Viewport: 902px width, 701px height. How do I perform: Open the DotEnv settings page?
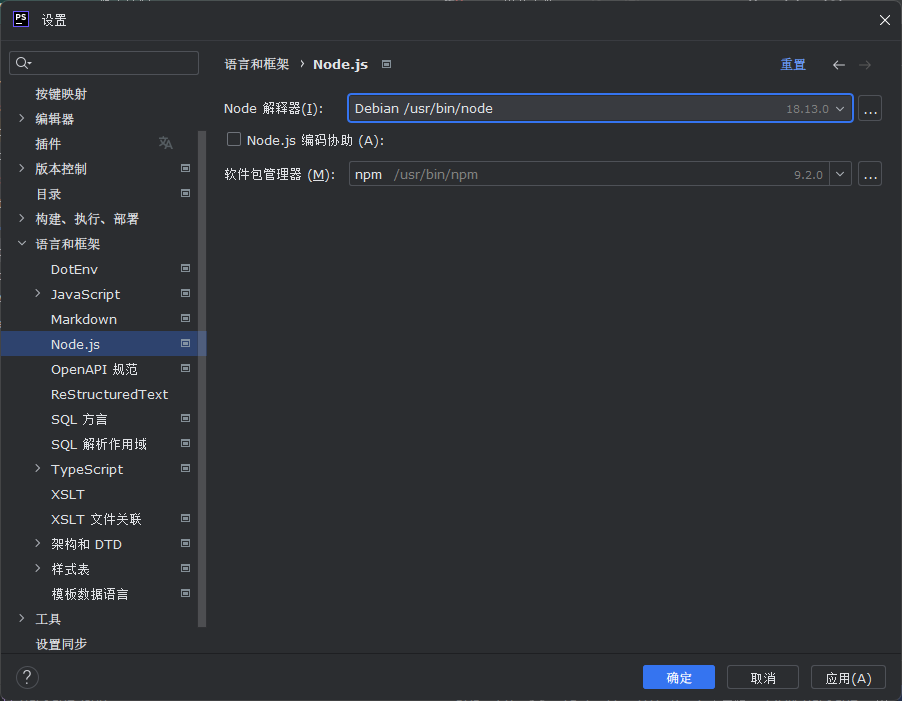pos(74,269)
